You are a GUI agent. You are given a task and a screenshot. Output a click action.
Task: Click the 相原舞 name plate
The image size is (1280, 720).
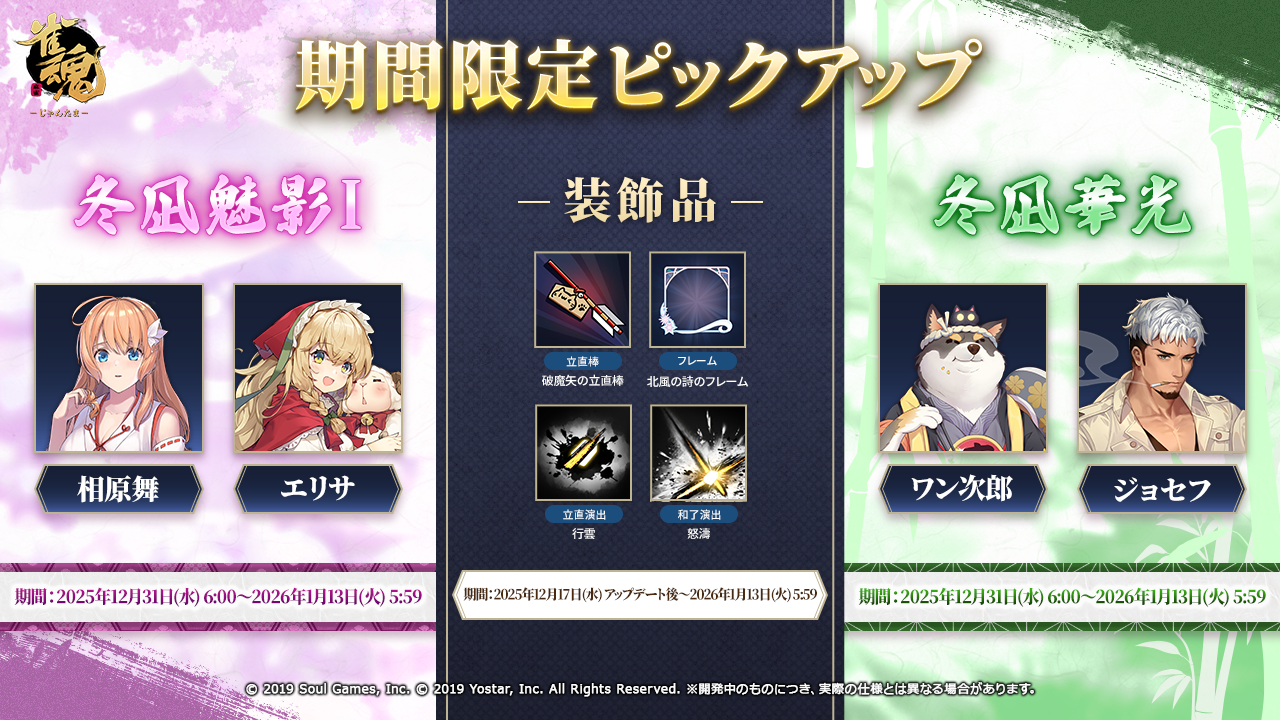point(119,489)
